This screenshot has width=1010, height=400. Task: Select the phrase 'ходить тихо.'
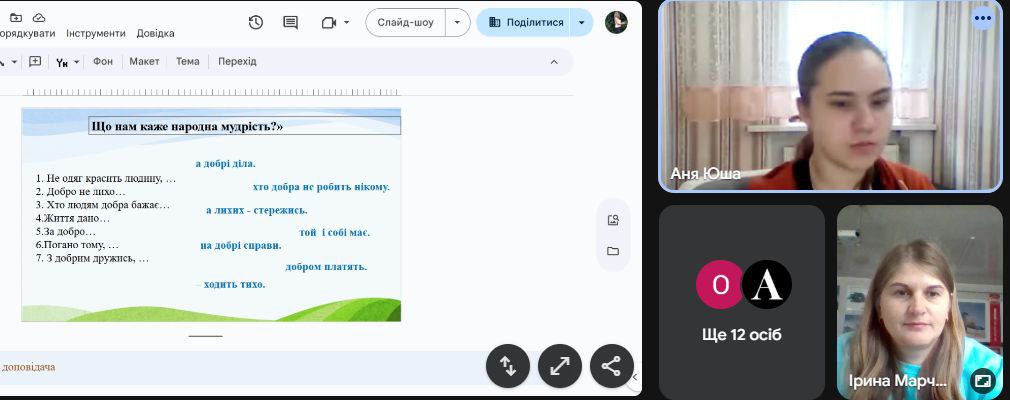(234, 284)
